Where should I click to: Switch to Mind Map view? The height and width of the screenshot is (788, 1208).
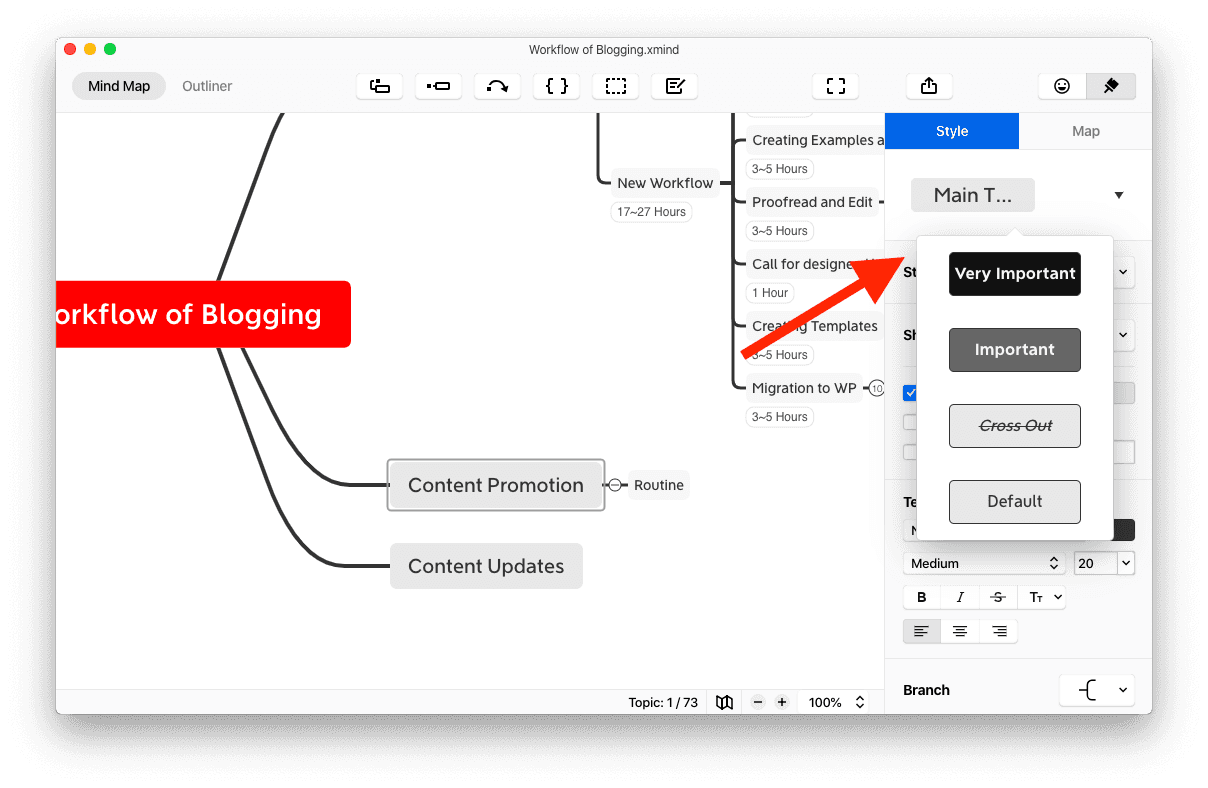click(119, 86)
